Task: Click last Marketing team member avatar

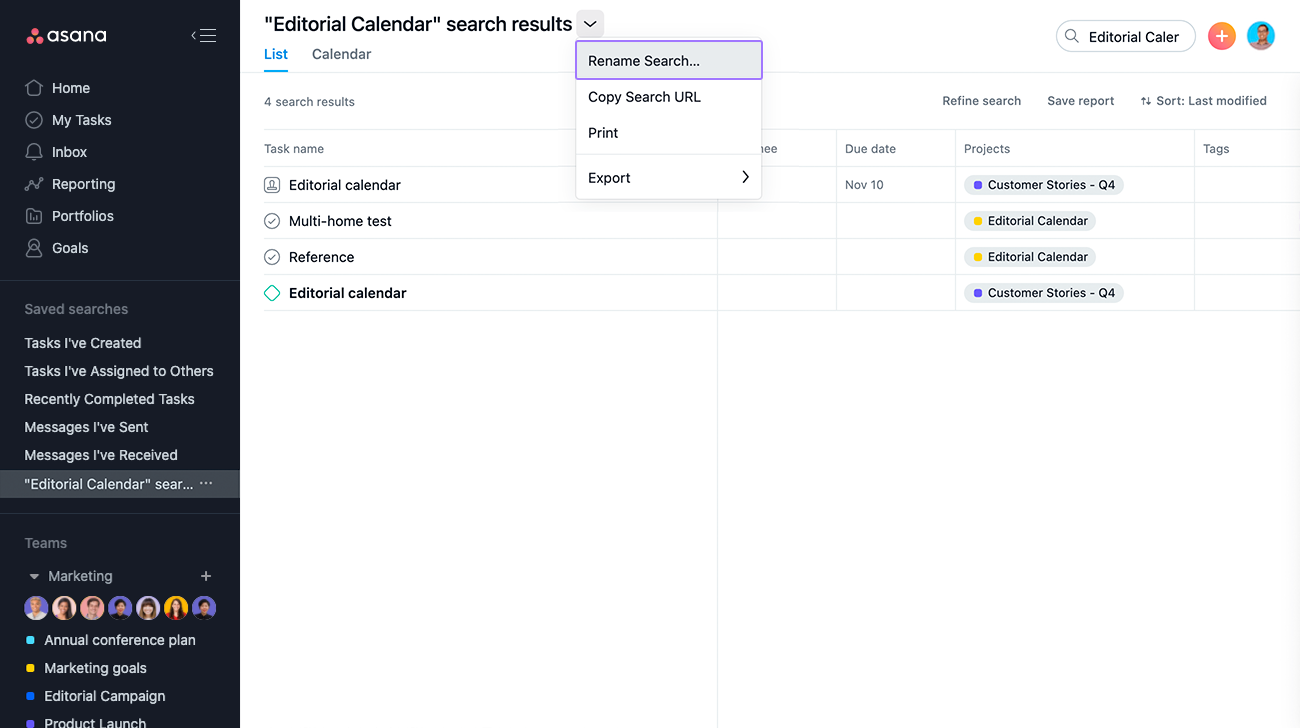Action: (x=204, y=608)
